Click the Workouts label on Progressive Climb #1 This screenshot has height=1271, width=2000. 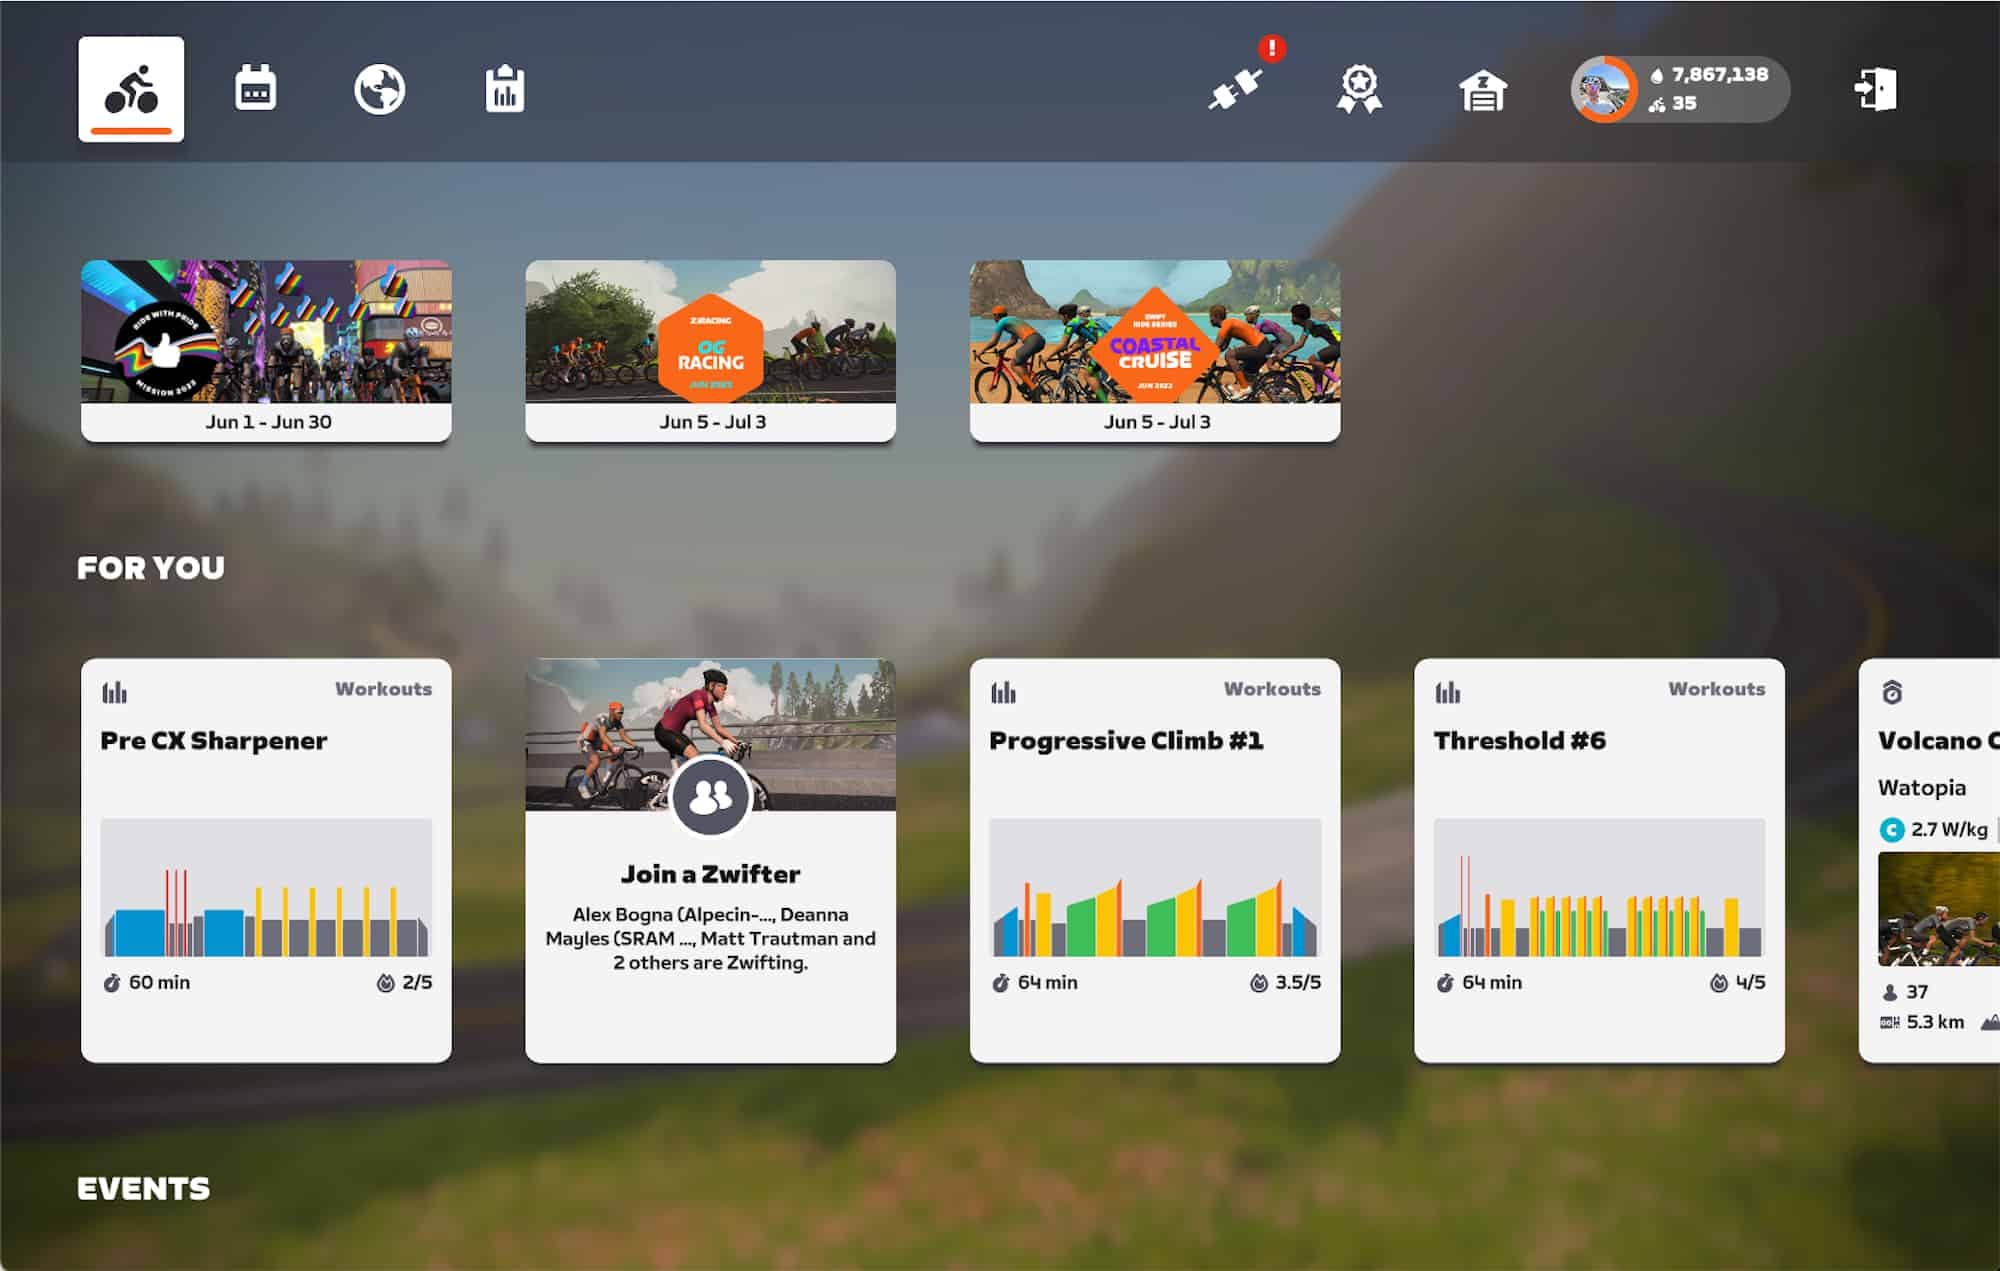click(x=1272, y=689)
